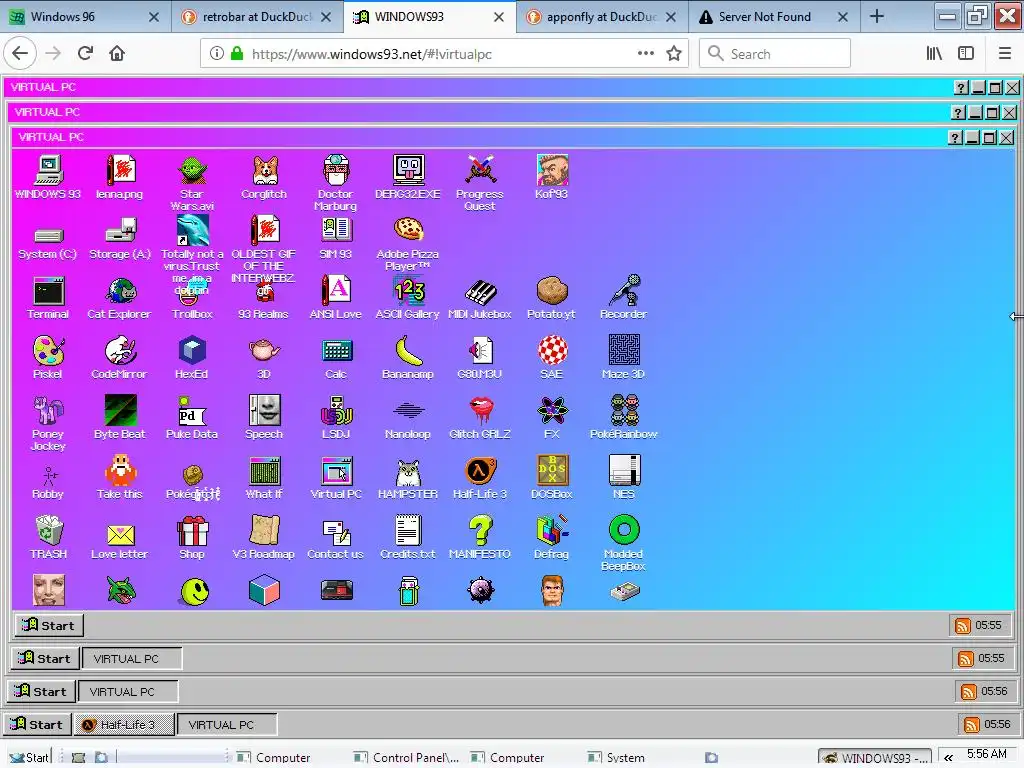Reload the current page
The image size is (1024, 768).
[x=86, y=54]
